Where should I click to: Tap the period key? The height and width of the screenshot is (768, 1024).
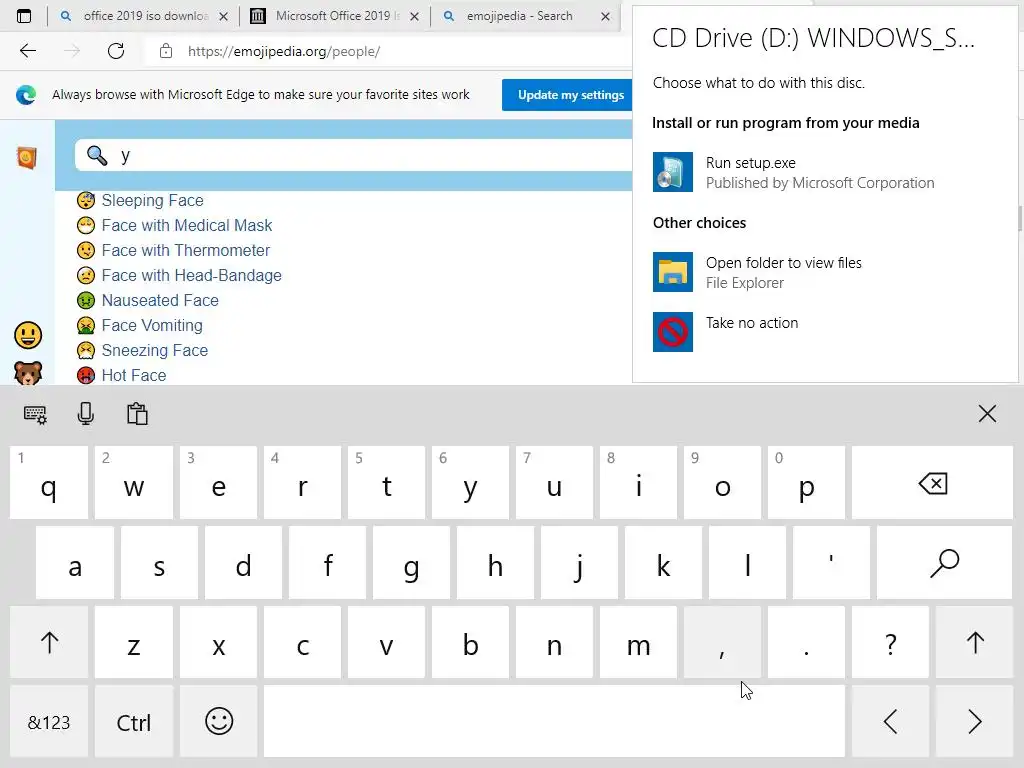[x=807, y=643]
